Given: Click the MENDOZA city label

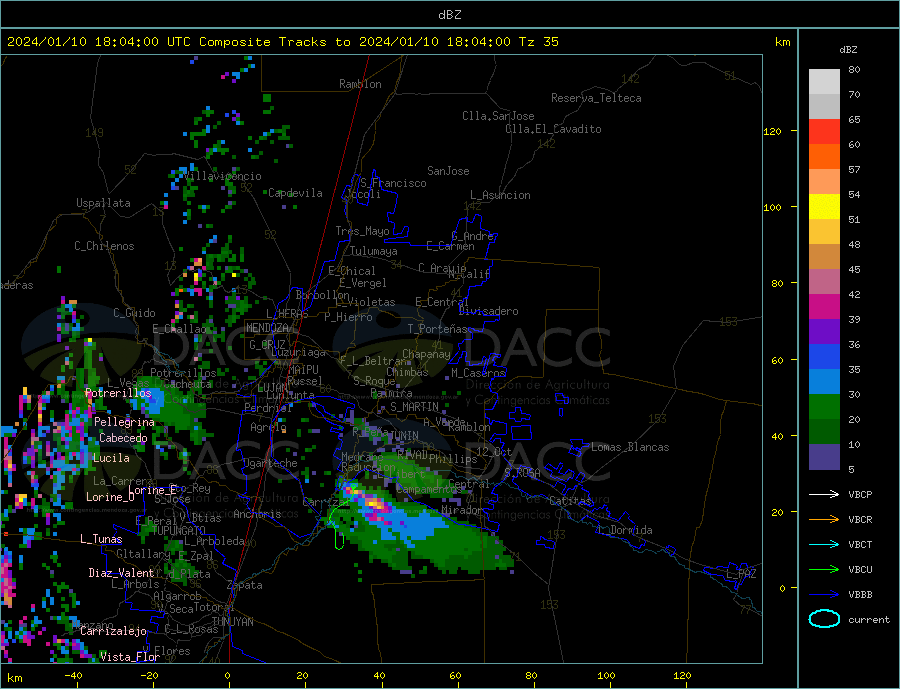Looking at the screenshot, I should point(267,328).
